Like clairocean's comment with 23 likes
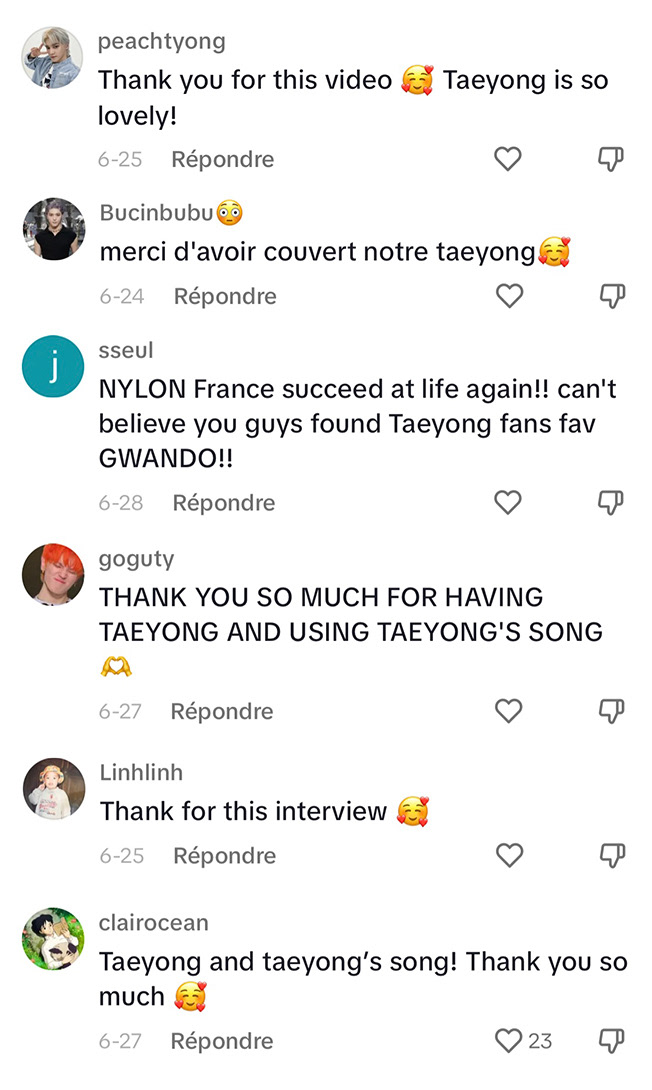Image resolution: width=652 pixels, height=1090 pixels. [x=508, y=1041]
